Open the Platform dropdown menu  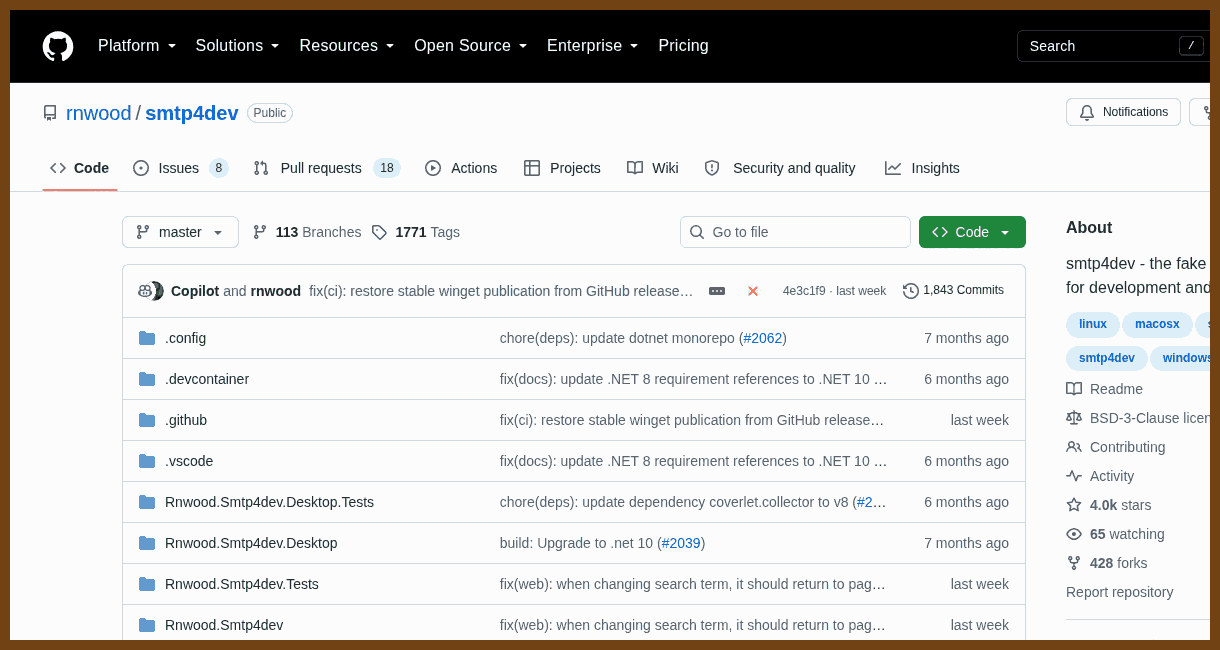pos(137,46)
